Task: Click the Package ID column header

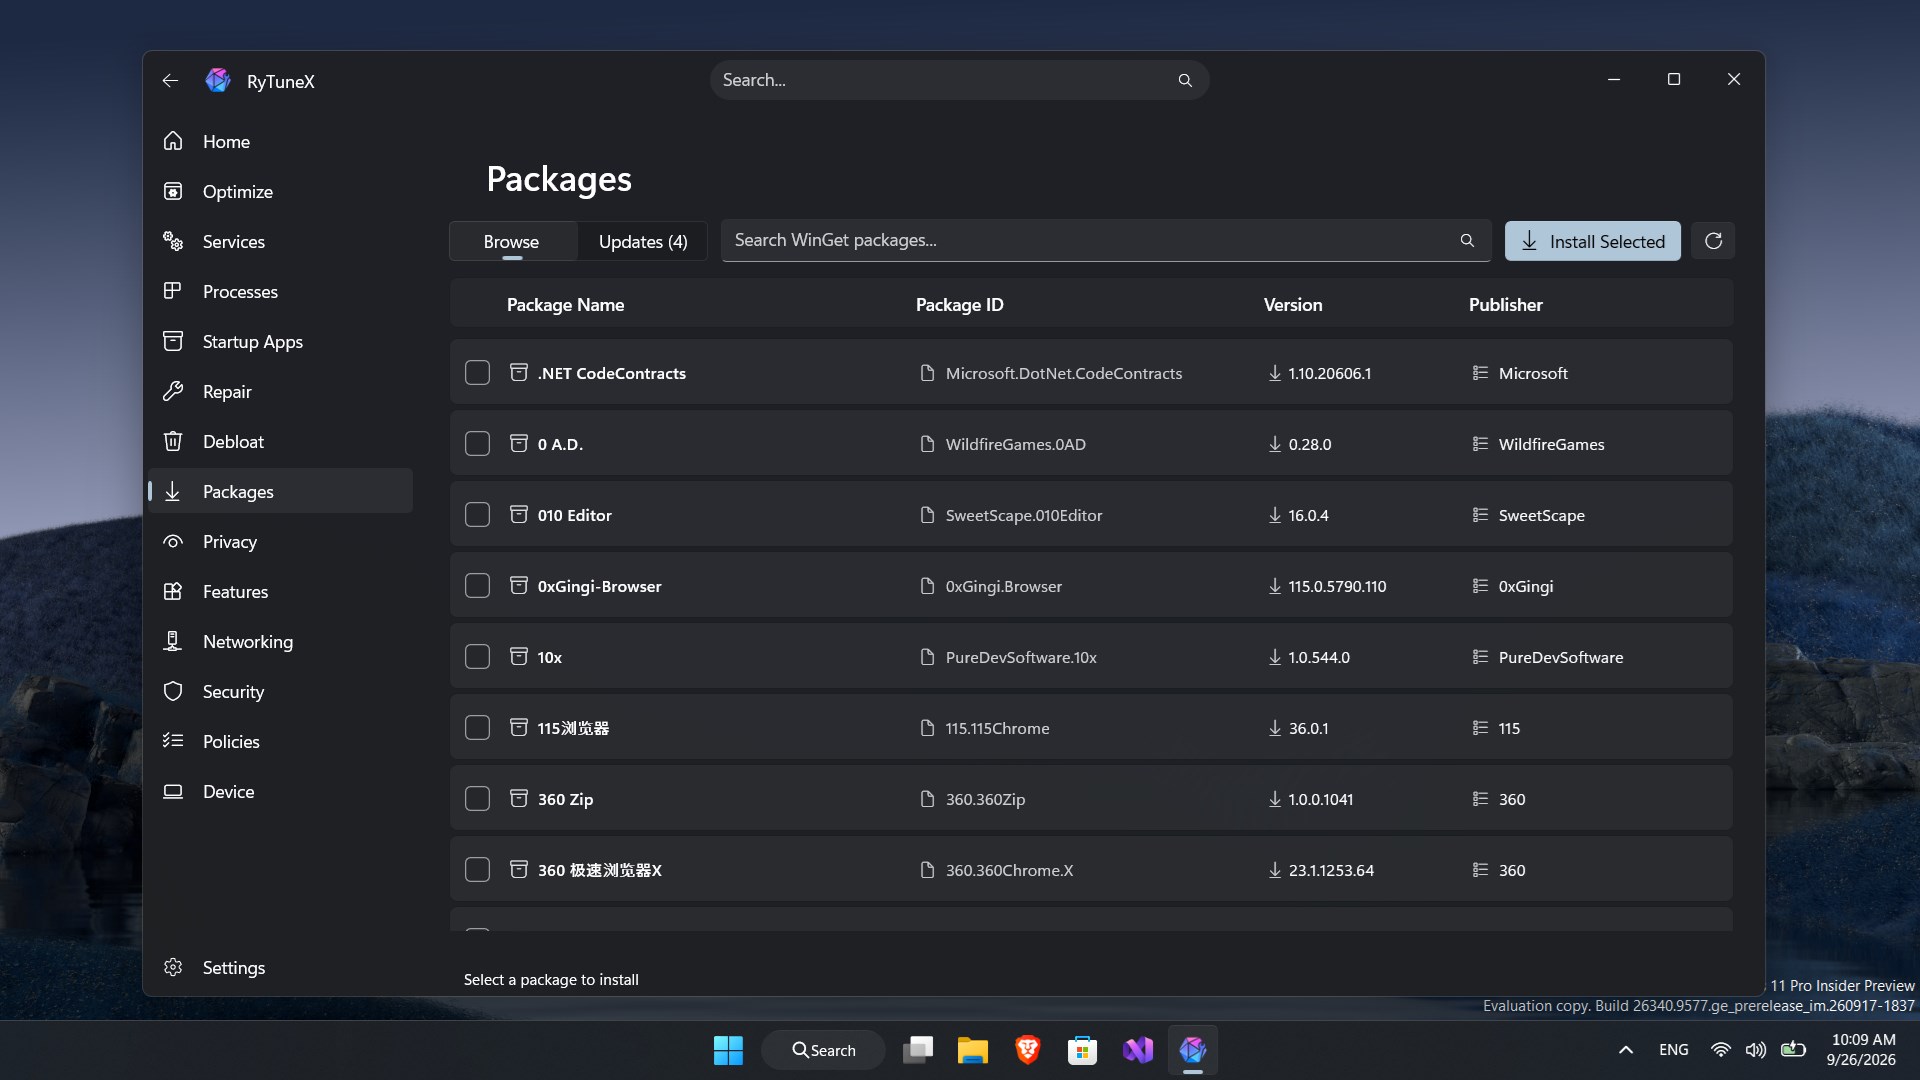Action: tap(959, 304)
